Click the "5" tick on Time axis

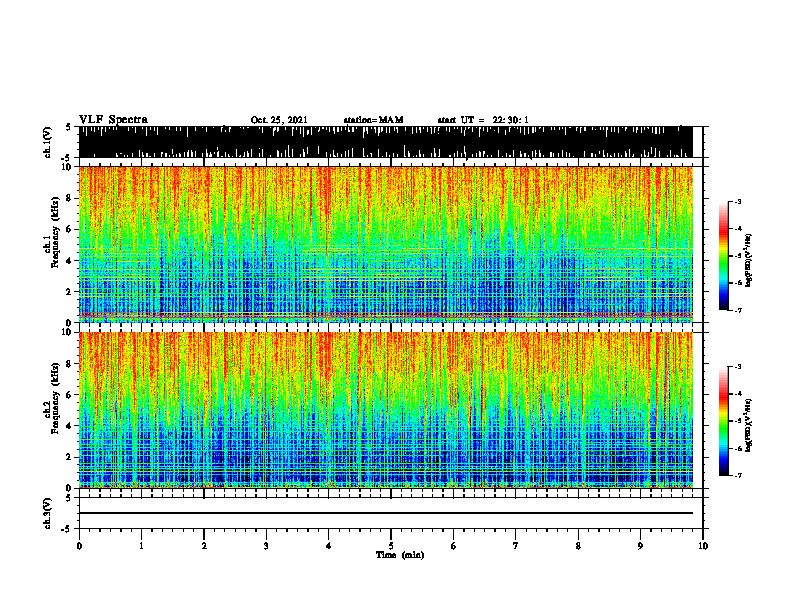pyautogui.click(x=391, y=546)
